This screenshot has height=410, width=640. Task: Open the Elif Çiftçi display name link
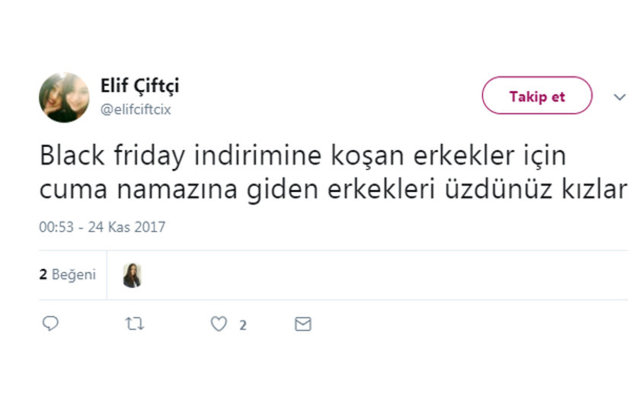pyautogui.click(x=139, y=88)
